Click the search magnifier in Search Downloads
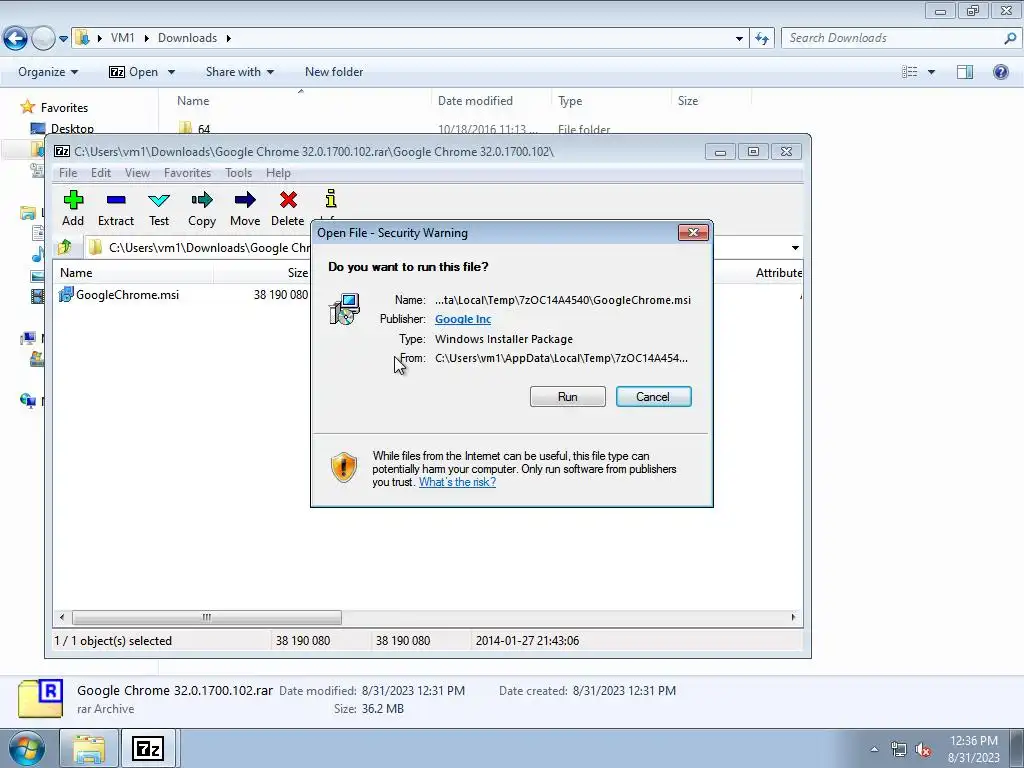1024x768 pixels. pos(1010,38)
